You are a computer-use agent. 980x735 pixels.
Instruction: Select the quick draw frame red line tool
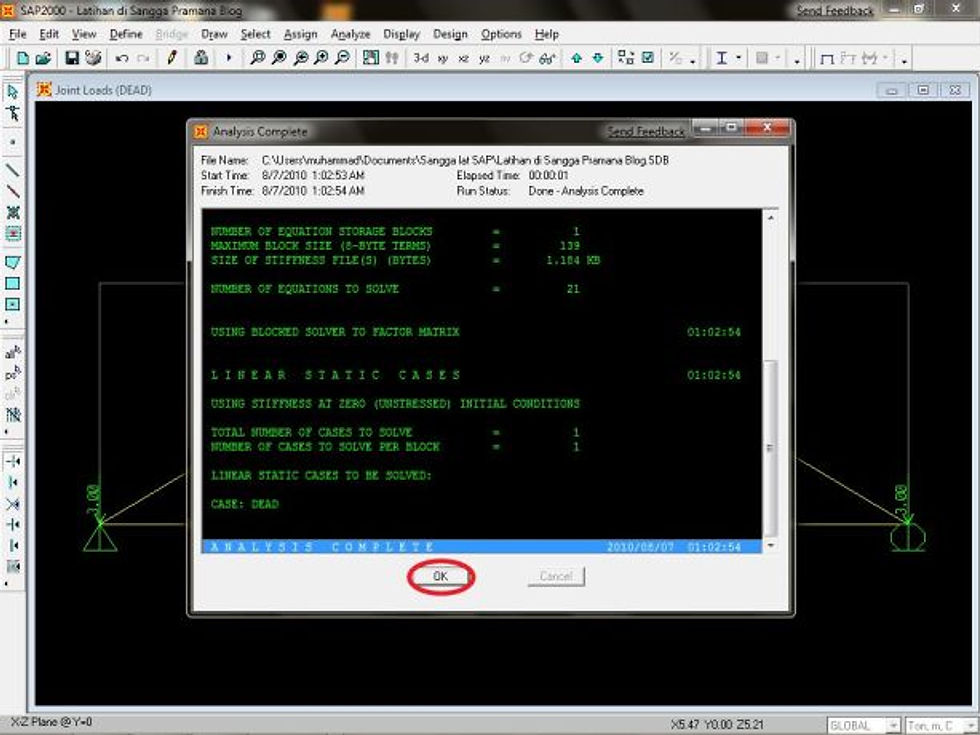click(12, 191)
